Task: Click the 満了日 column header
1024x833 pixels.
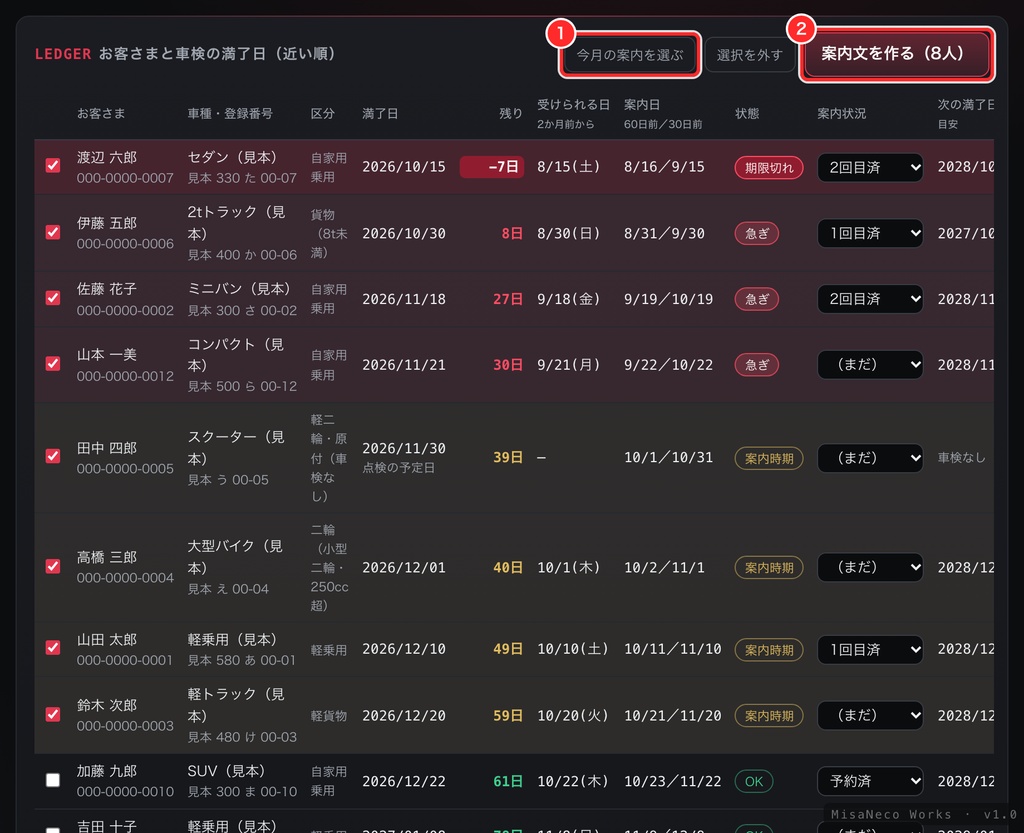Action: pyautogui.click(x=380, y=114)
